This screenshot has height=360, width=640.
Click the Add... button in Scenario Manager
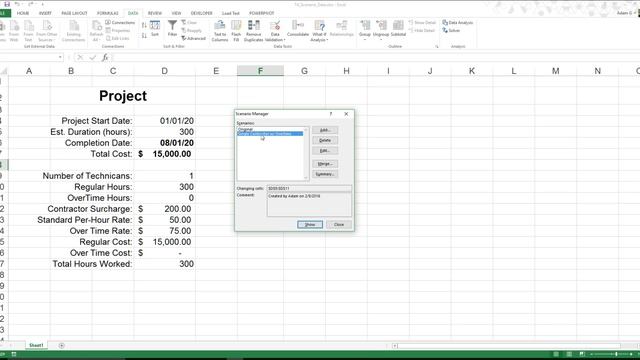[x=325, y=130]
